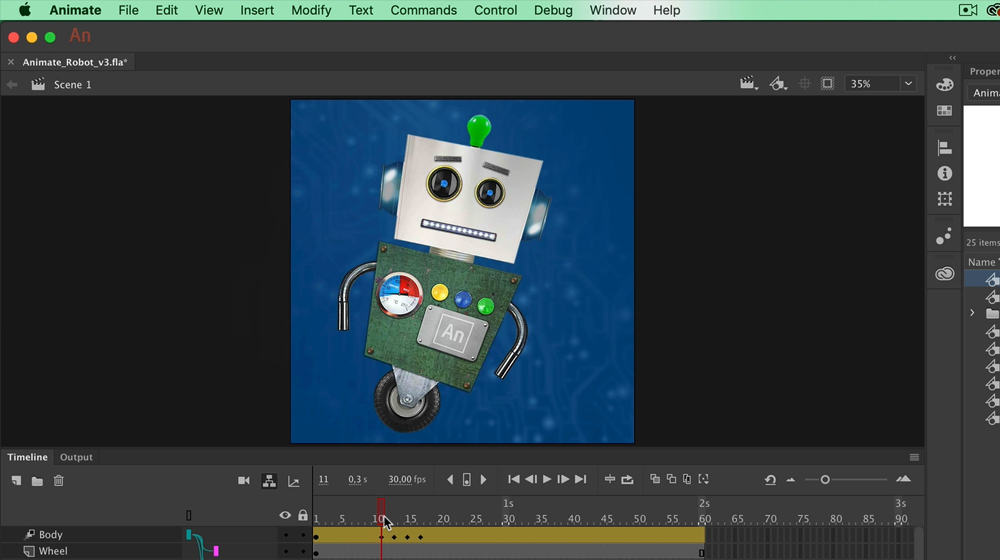Open layer depth graph icon

(293, 481)
